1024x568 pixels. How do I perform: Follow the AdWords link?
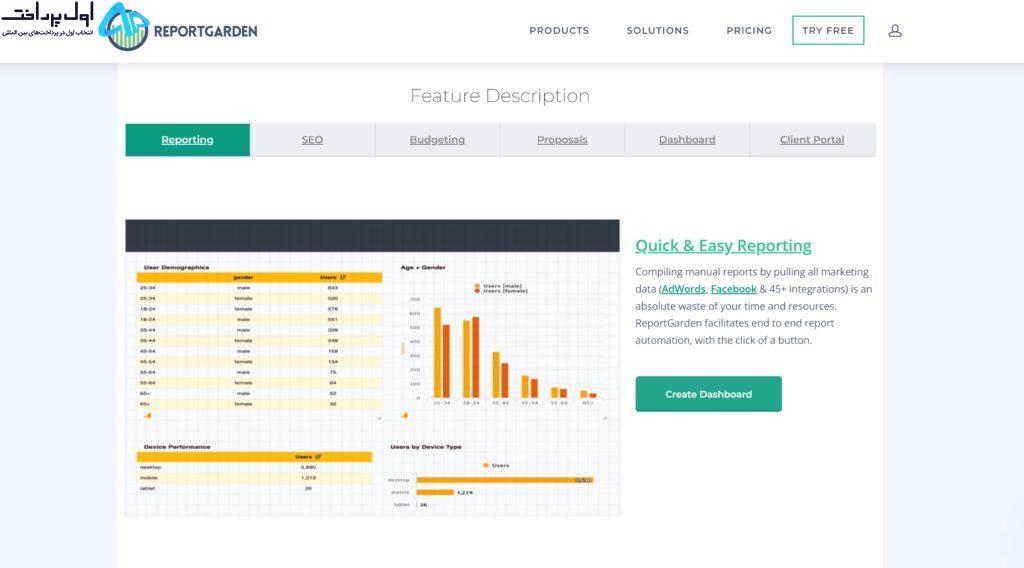pyautogui.click(x=684, y=289)
